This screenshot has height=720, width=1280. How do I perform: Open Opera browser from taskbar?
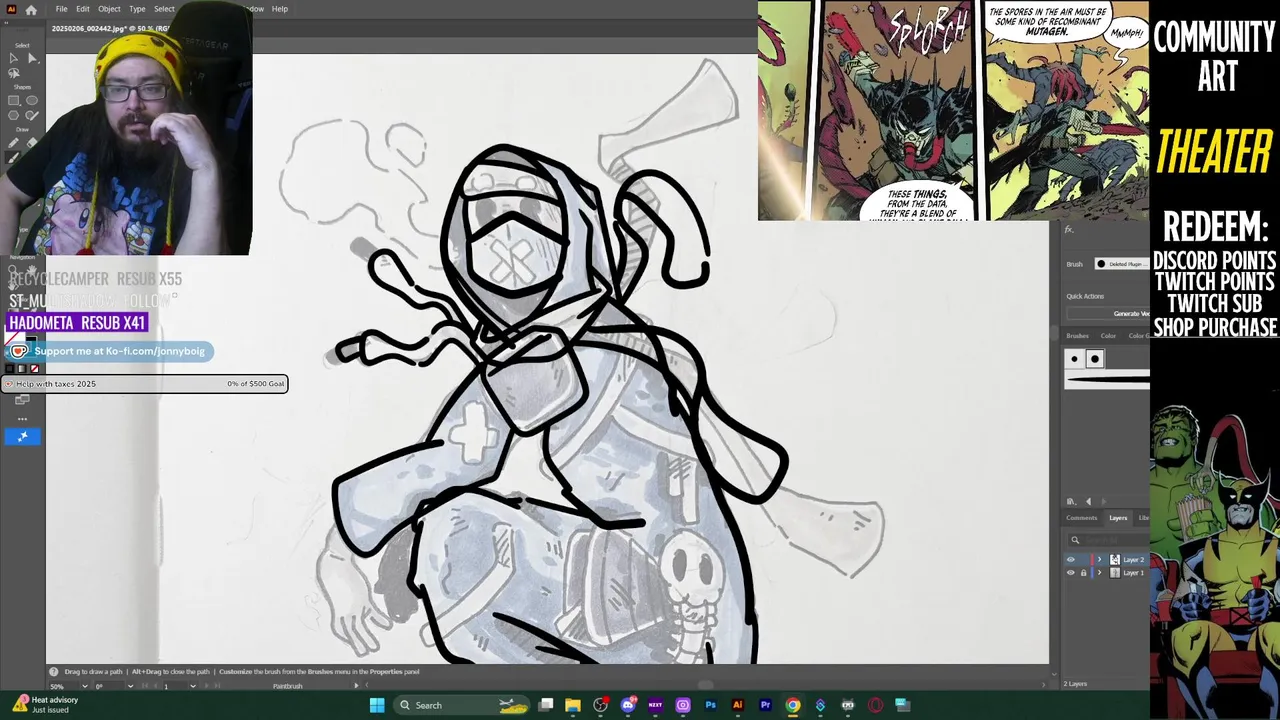coord(875,705)
